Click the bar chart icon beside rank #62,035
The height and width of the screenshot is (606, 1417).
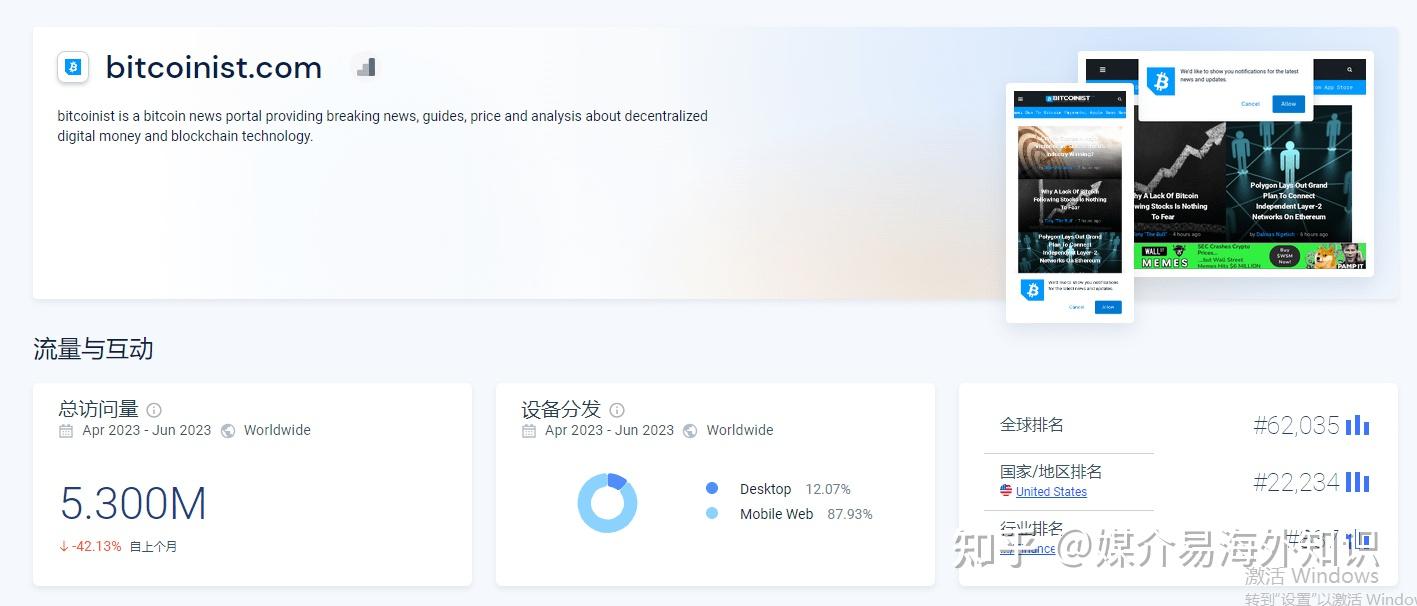(x=1358, y=425)
